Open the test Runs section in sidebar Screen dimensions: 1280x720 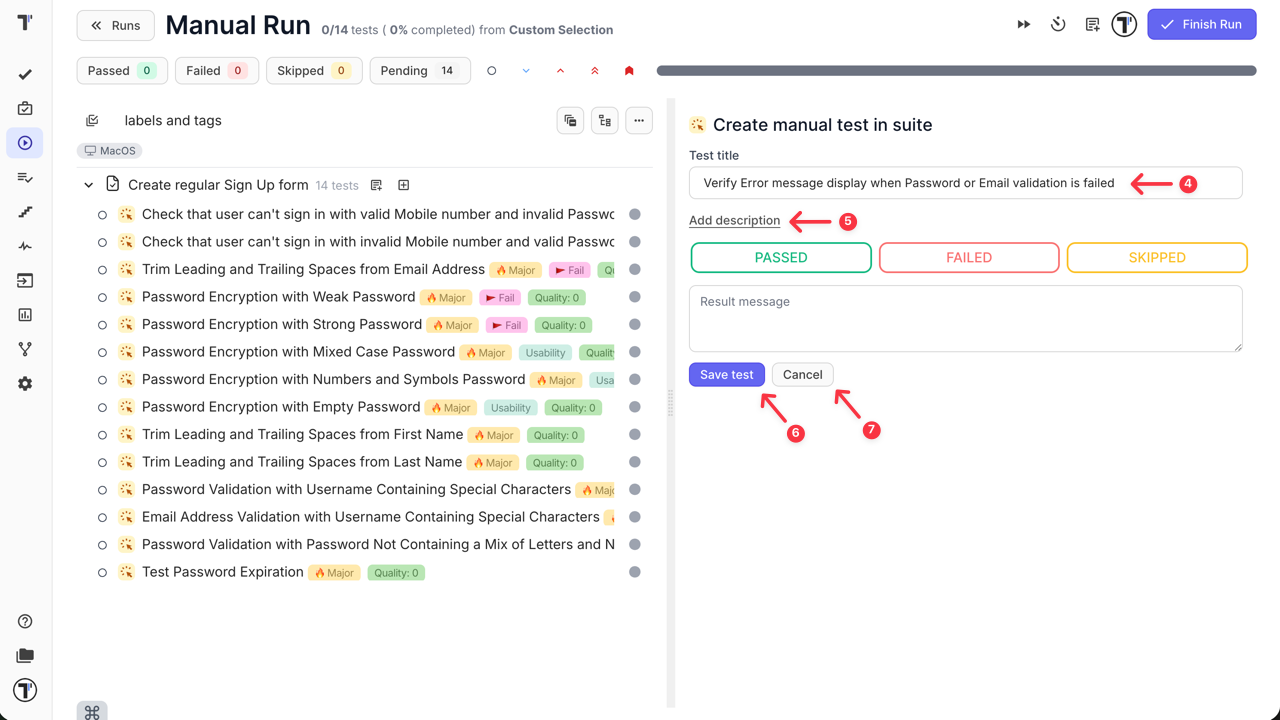pos(24,142)
